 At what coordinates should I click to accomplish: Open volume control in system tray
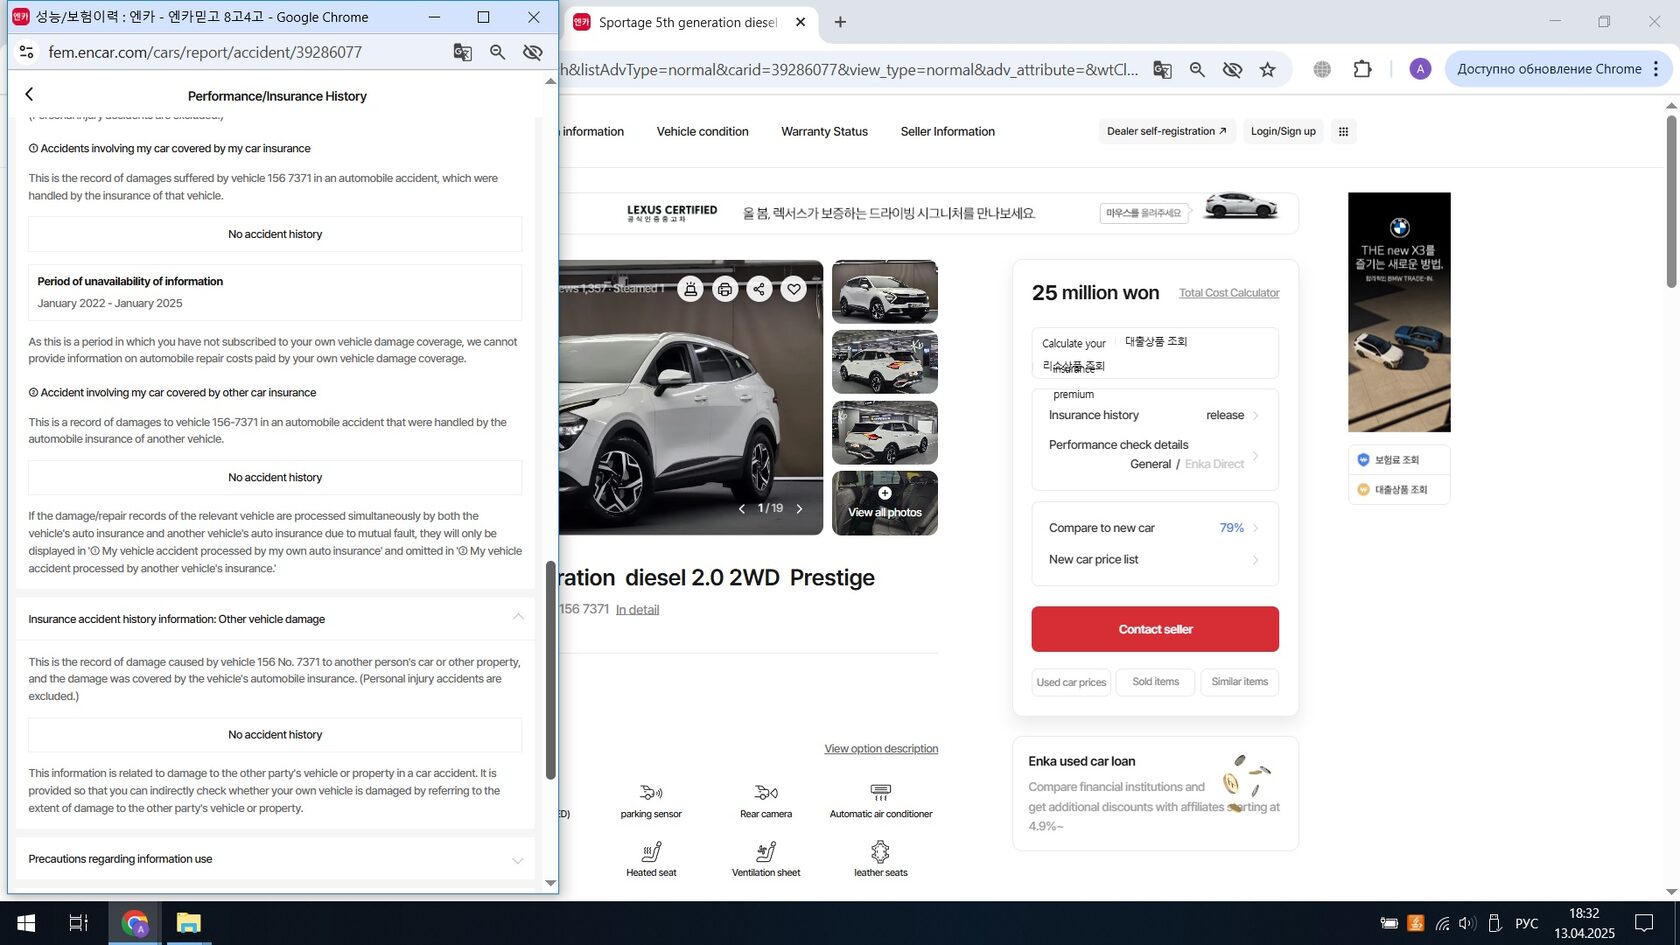(1467, 923)
